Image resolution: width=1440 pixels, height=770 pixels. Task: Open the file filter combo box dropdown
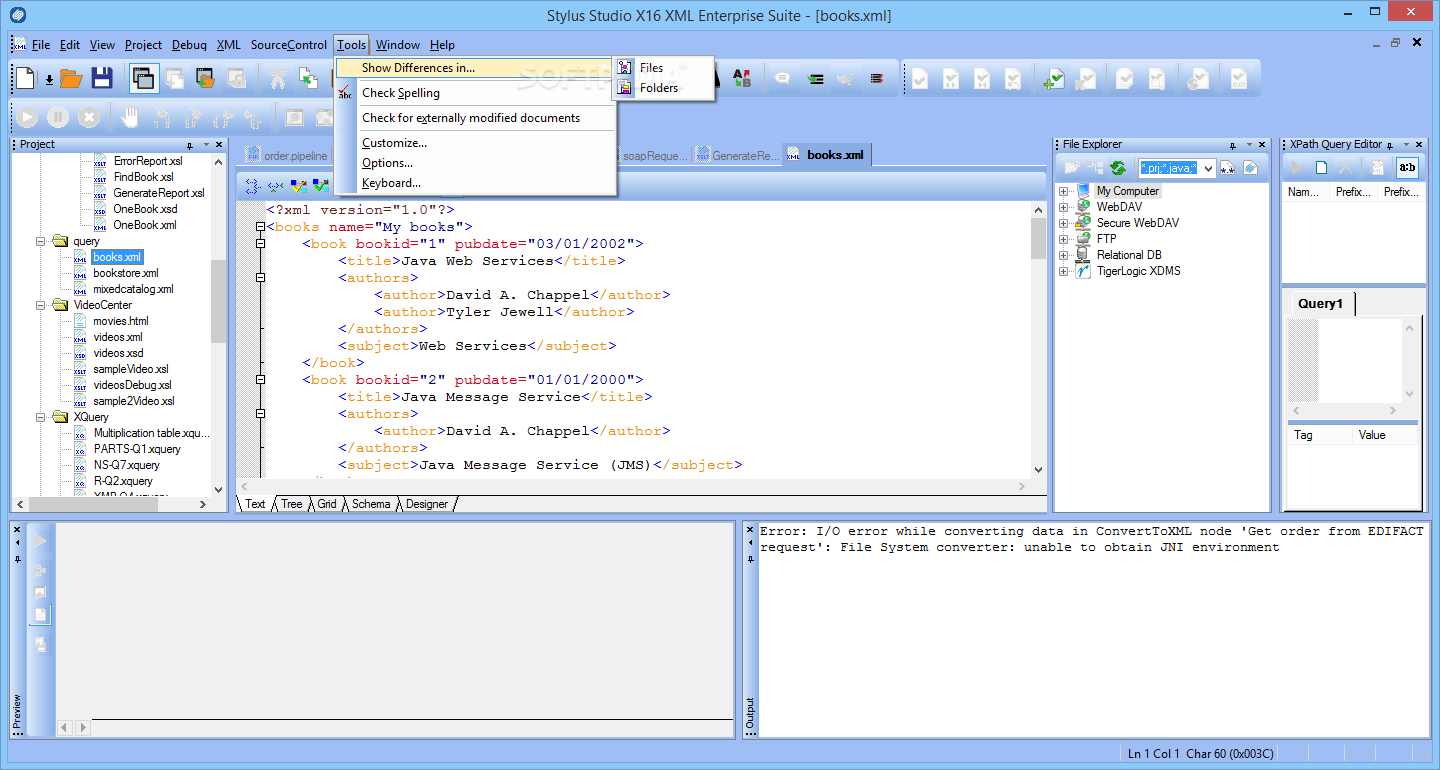pyautogui.click(x=1208, y=168)
